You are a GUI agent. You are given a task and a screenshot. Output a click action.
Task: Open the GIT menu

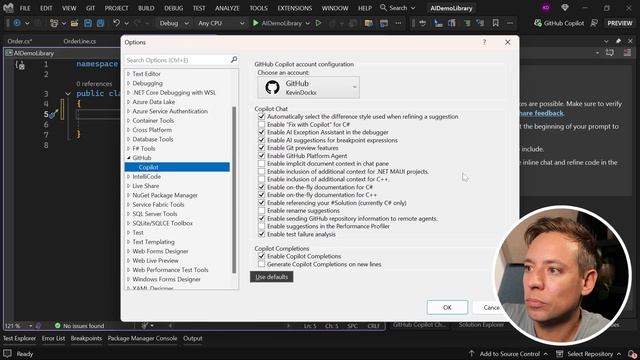tap(90, 8)
